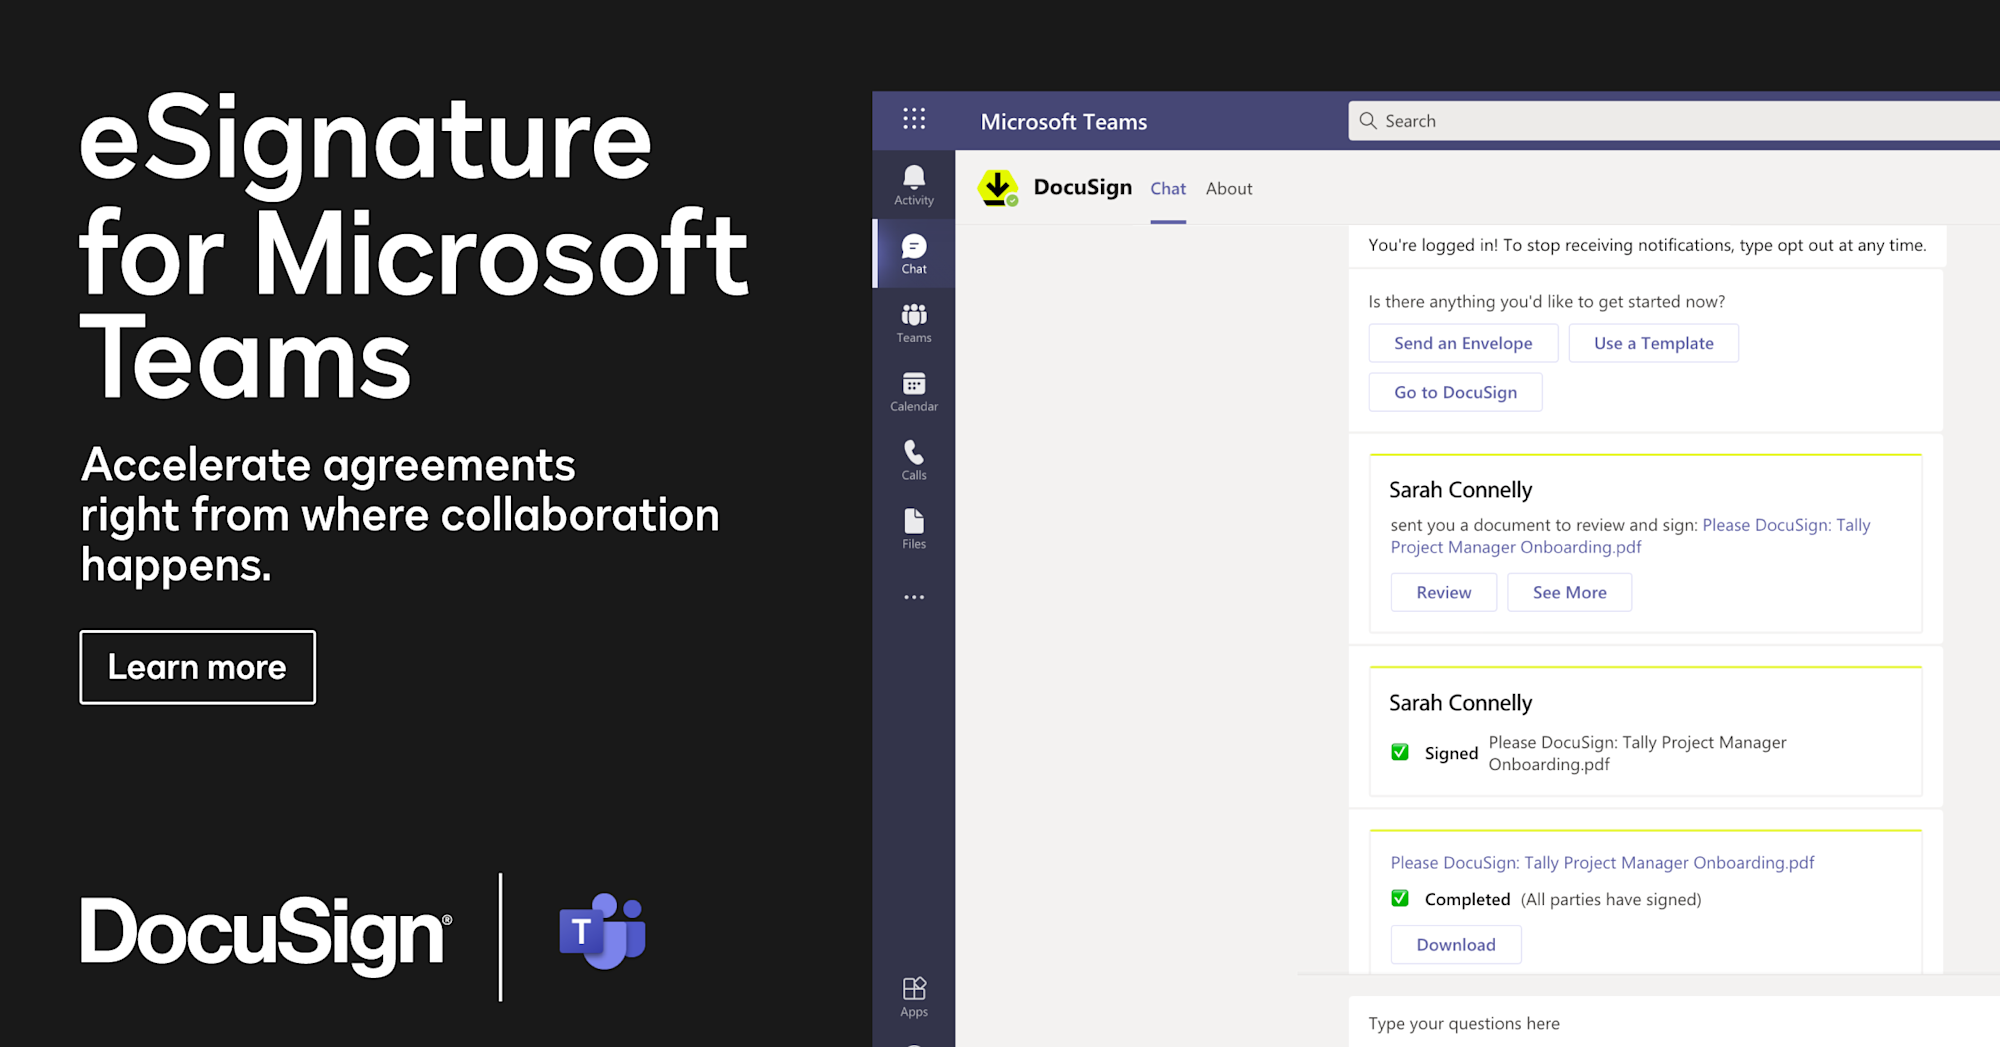Click the Microsoft Teams logo beside DocuSign wordmark
This screenshot has width=2000, height=1047.
click(x=604, y=933)
